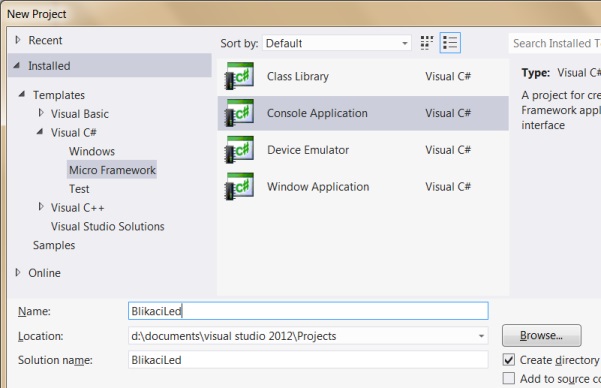
Task: Select the Class Library template name
Action: coord(298,76)
